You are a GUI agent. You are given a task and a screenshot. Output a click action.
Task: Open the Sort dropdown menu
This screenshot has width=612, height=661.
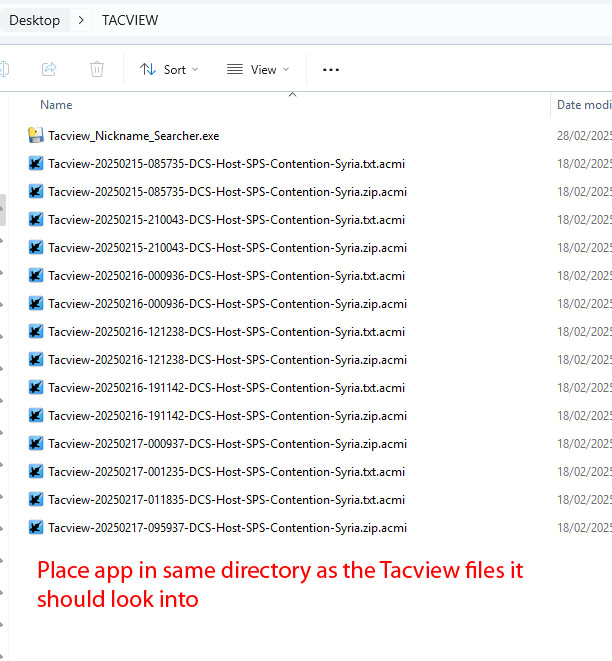(169, 69)
